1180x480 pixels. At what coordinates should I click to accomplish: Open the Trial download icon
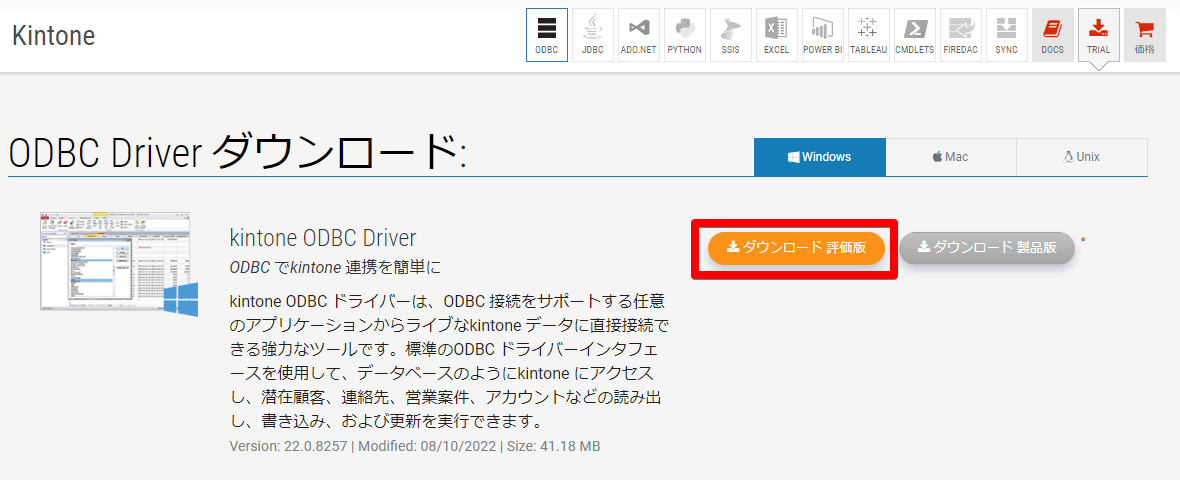(x=1098, y=35)
